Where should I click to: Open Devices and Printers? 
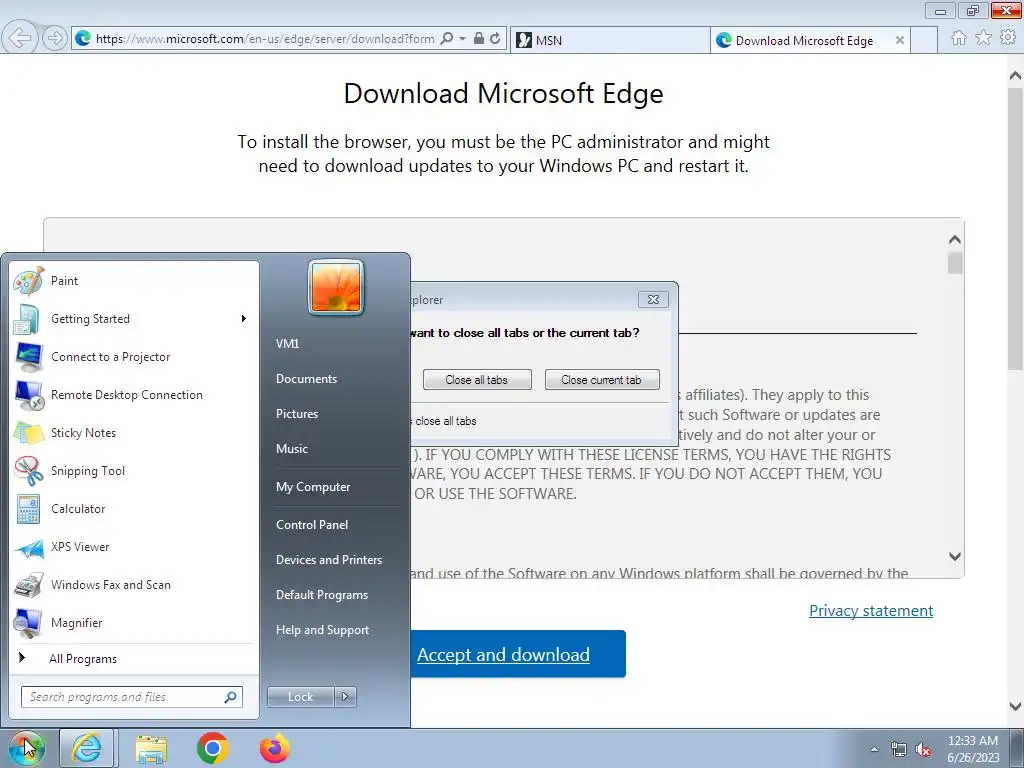pyautogui.click(x=328, y=560)
